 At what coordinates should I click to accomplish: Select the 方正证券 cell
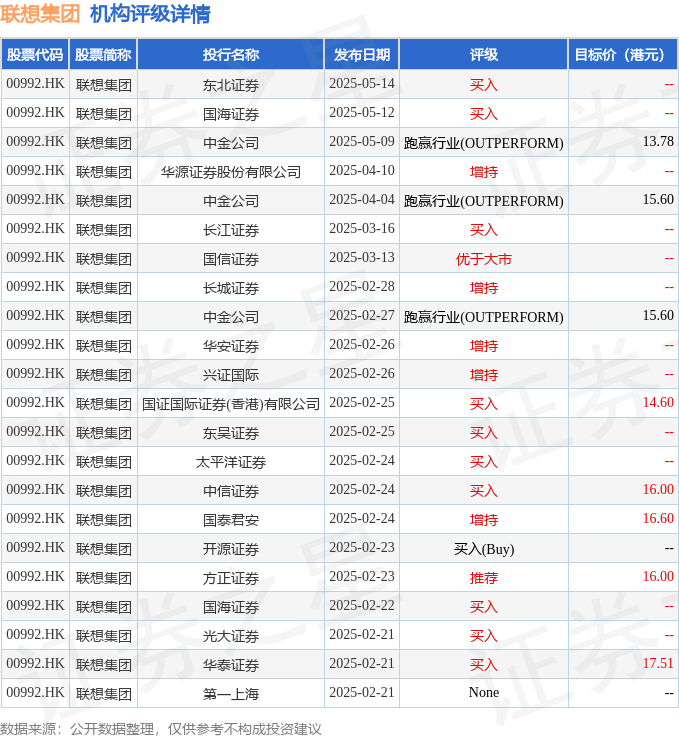tap(231, 578)
